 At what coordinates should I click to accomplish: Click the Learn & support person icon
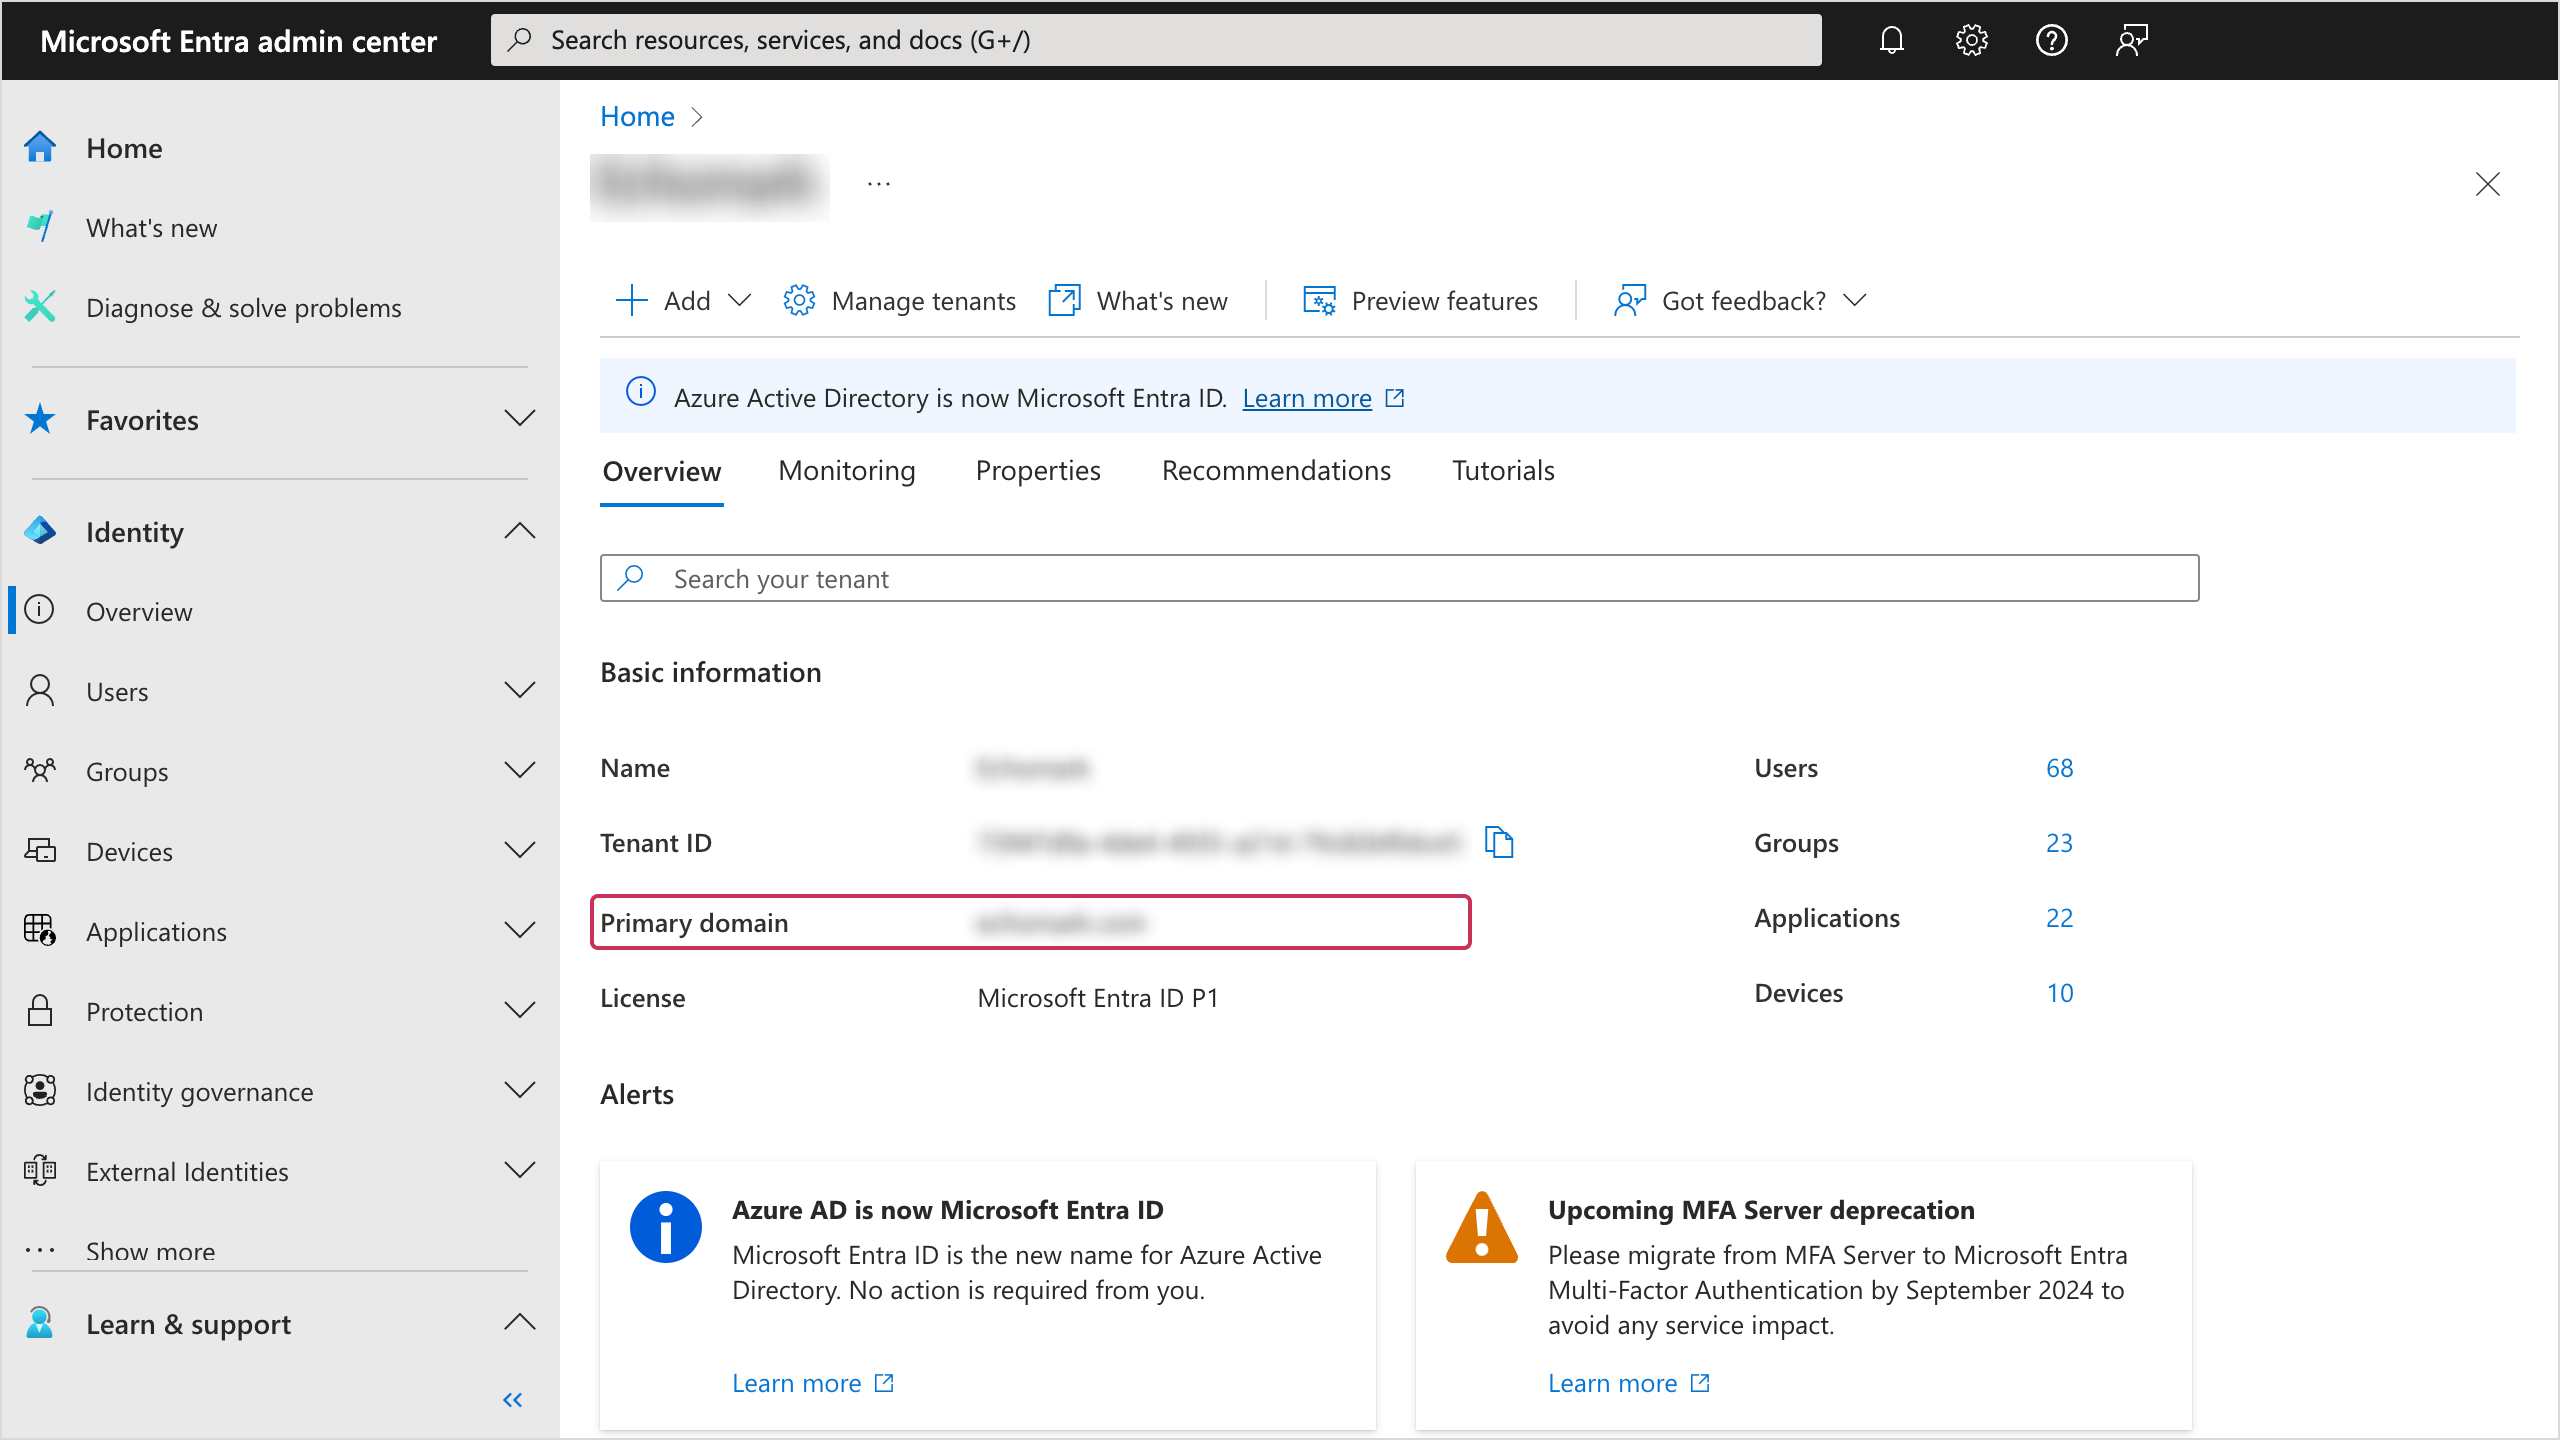click(x=40, y=1323)
